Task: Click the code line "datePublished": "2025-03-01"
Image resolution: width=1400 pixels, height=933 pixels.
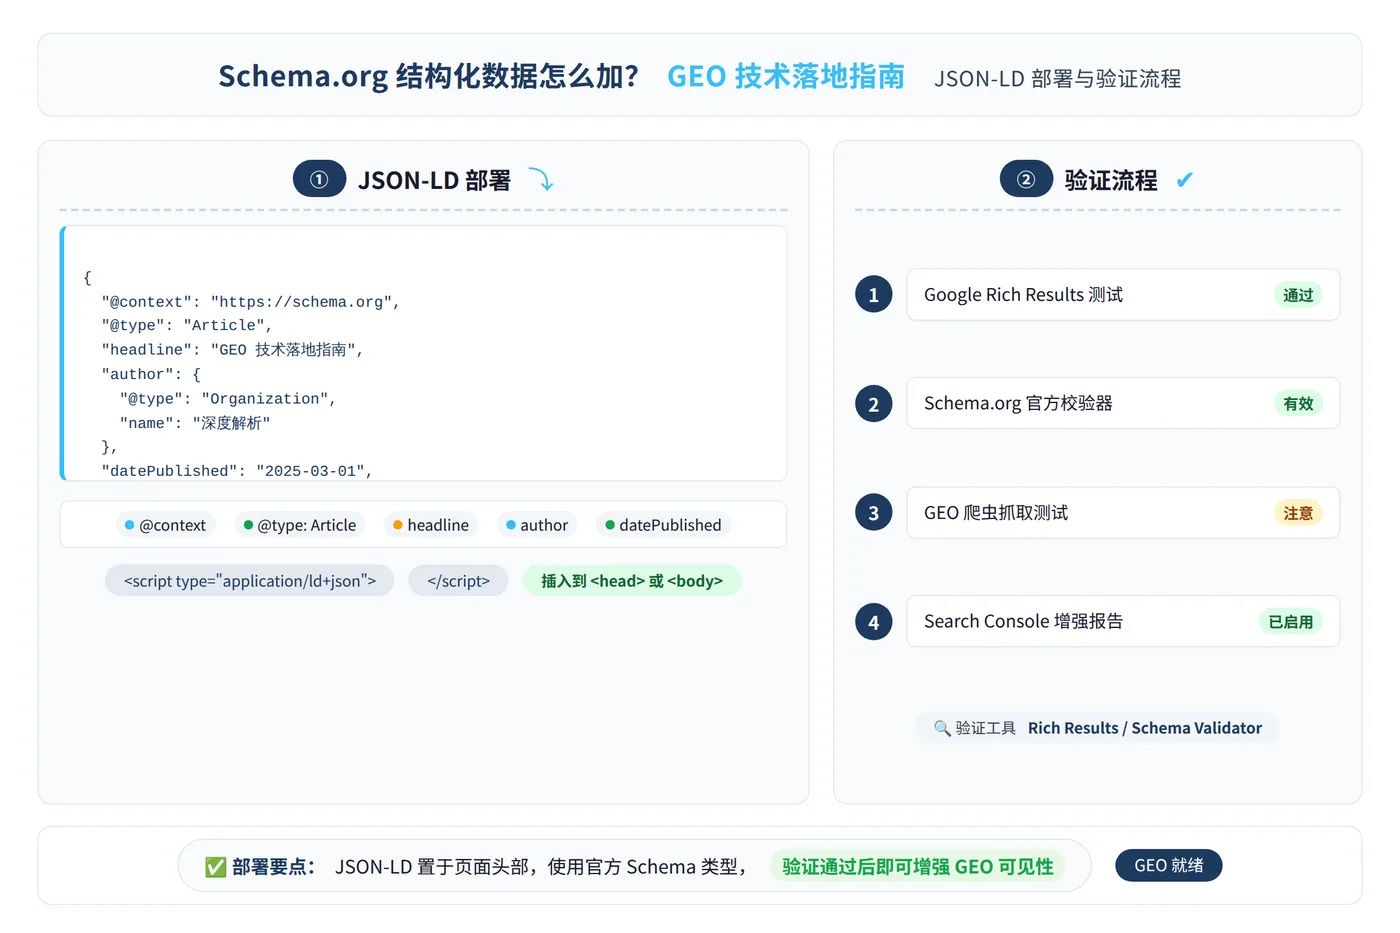Action: pyautogui.click(x=237, y=471)
